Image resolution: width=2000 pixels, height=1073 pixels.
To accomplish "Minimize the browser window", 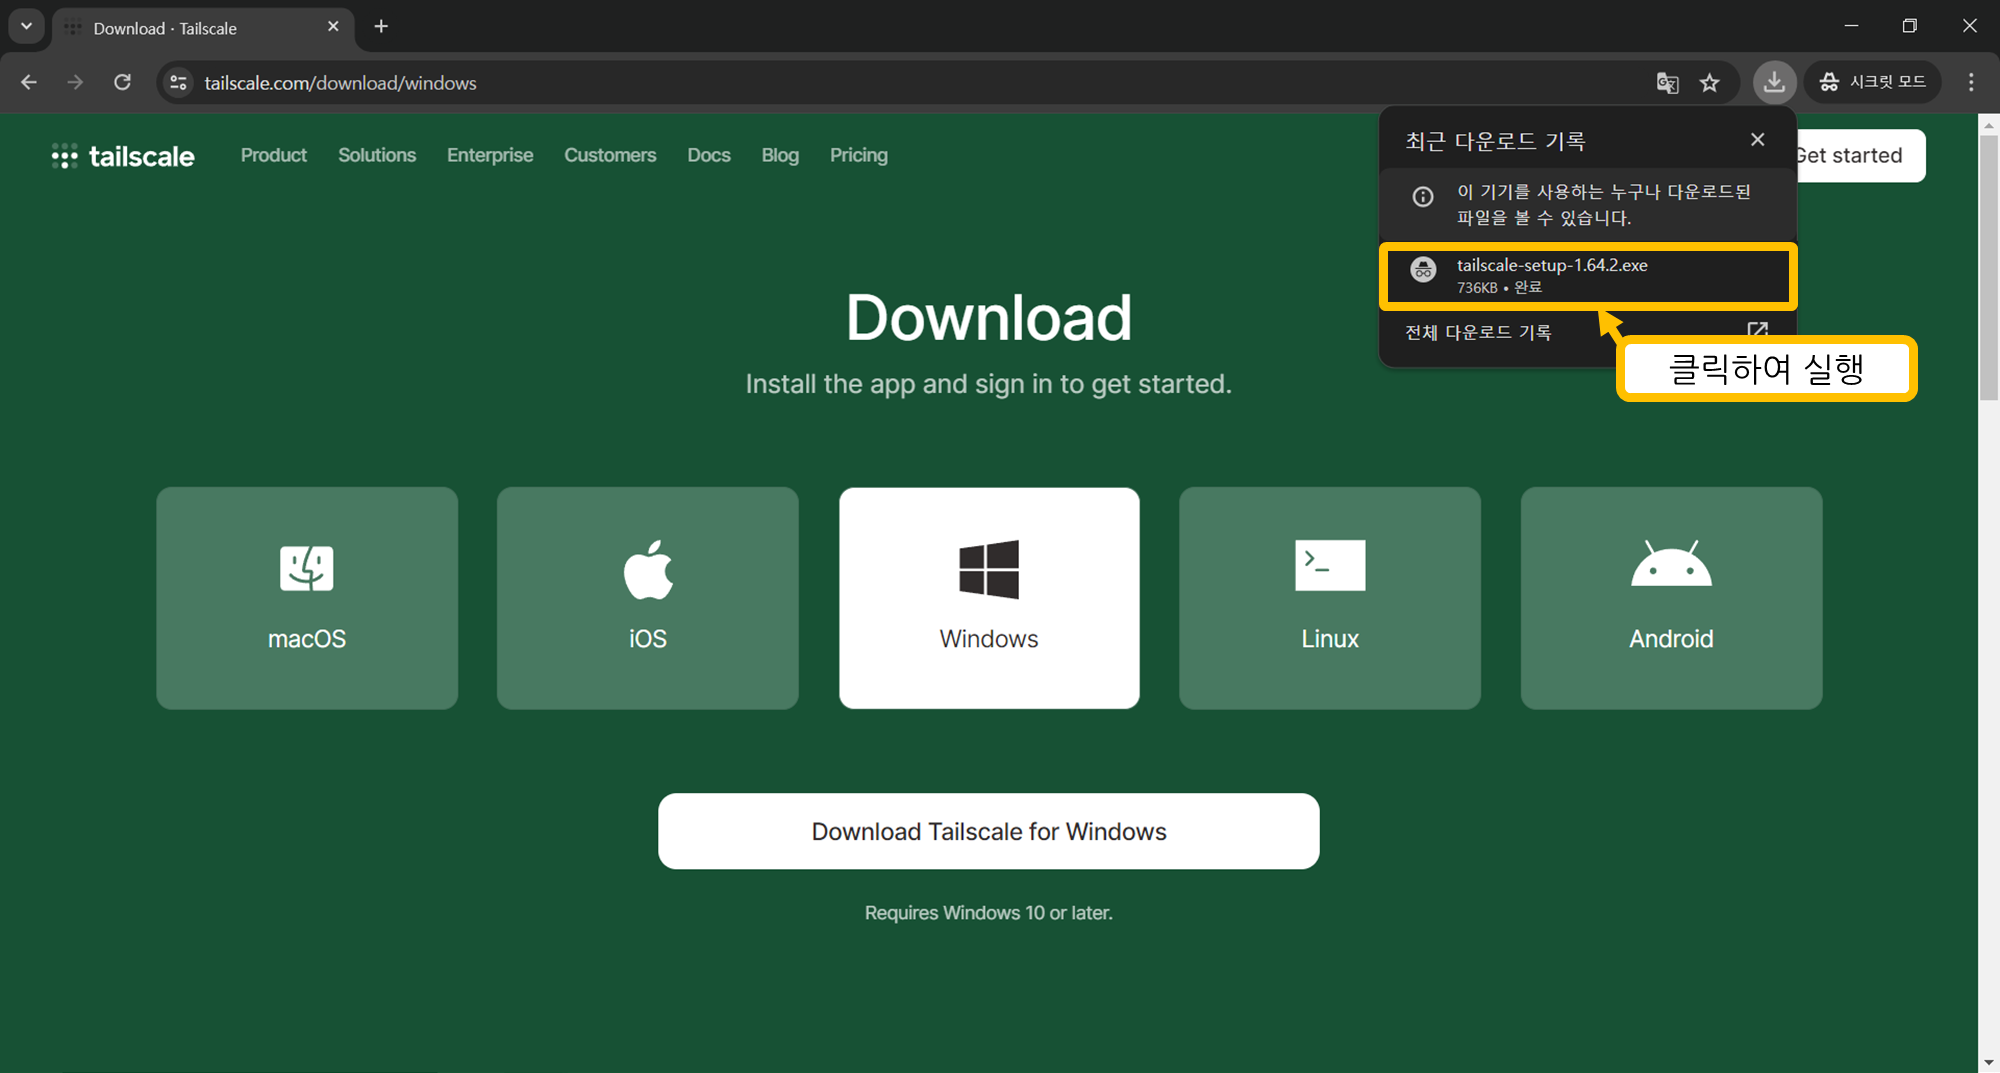I will (1851, 26).
